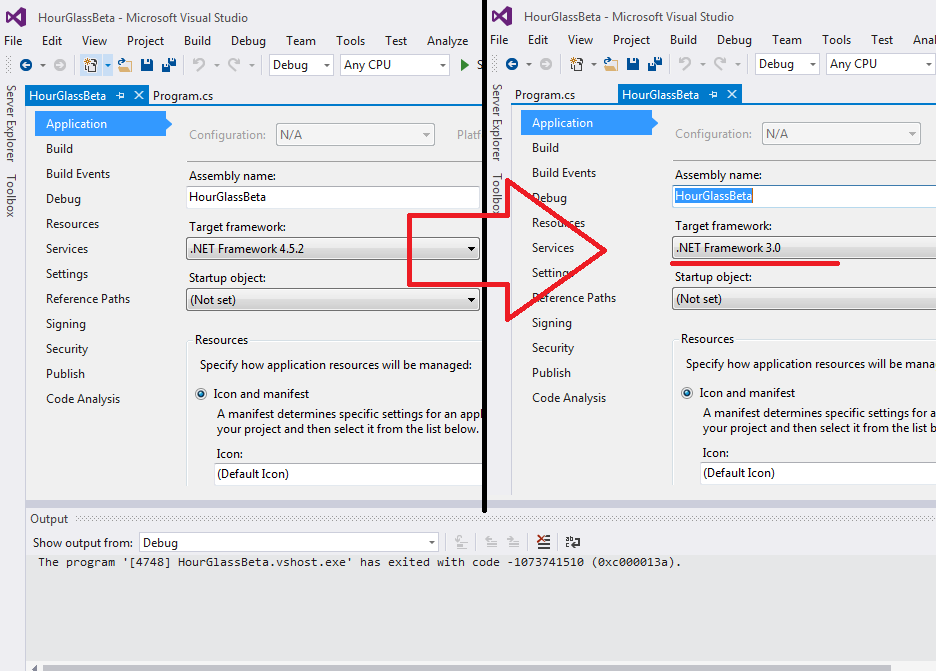Image resolution: width=936 pixels, height=671 pixels.
Task: Click New Project icon in right window
Action: click(577, 64)
